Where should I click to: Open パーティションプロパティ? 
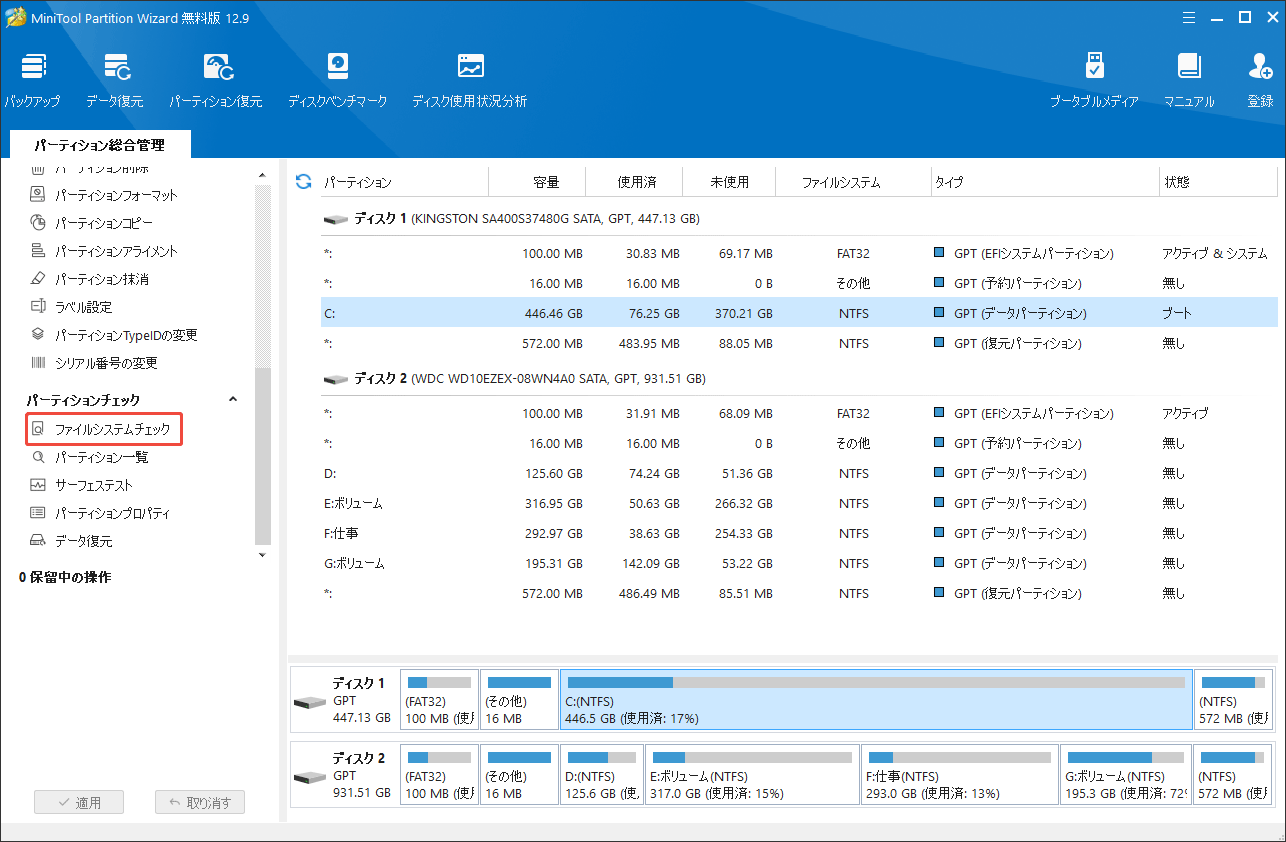click(99, 513)
